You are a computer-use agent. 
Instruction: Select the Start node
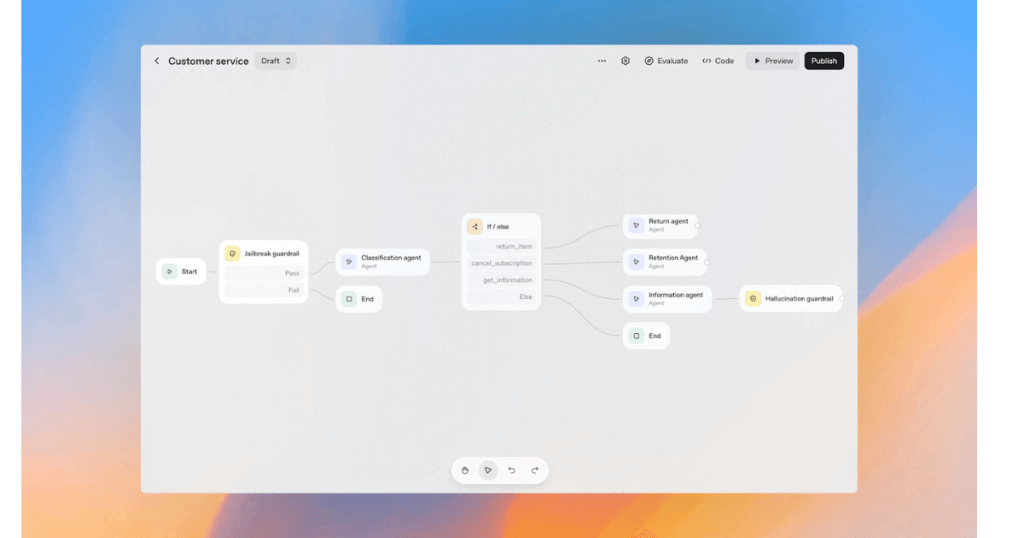click(x=181, y=271)
